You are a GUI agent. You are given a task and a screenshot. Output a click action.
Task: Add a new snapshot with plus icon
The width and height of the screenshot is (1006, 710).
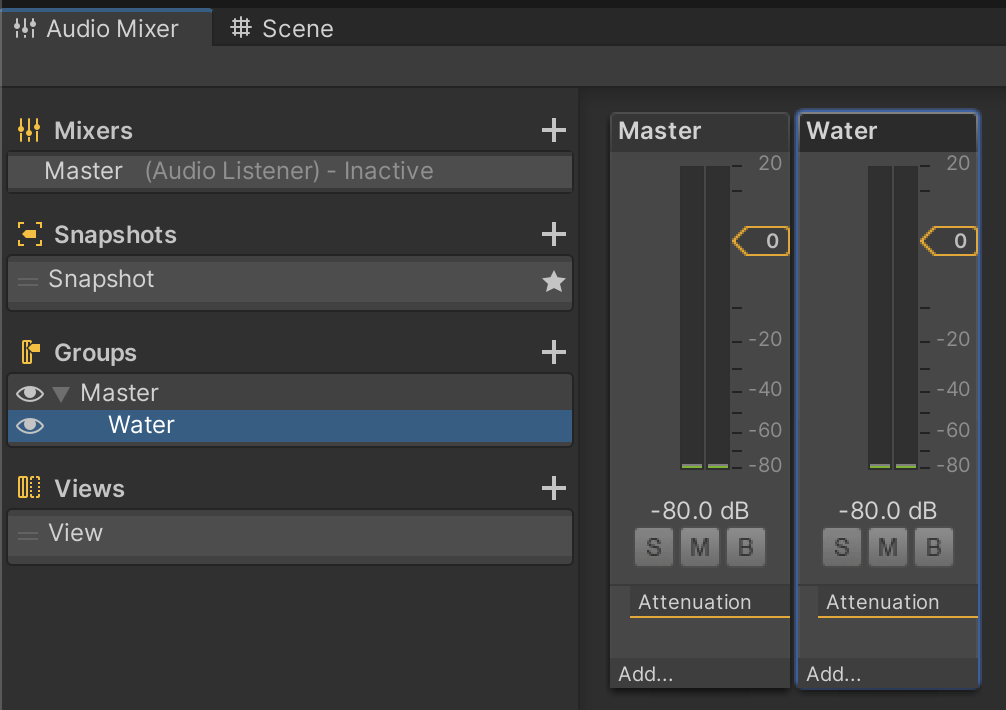[553, 235]
